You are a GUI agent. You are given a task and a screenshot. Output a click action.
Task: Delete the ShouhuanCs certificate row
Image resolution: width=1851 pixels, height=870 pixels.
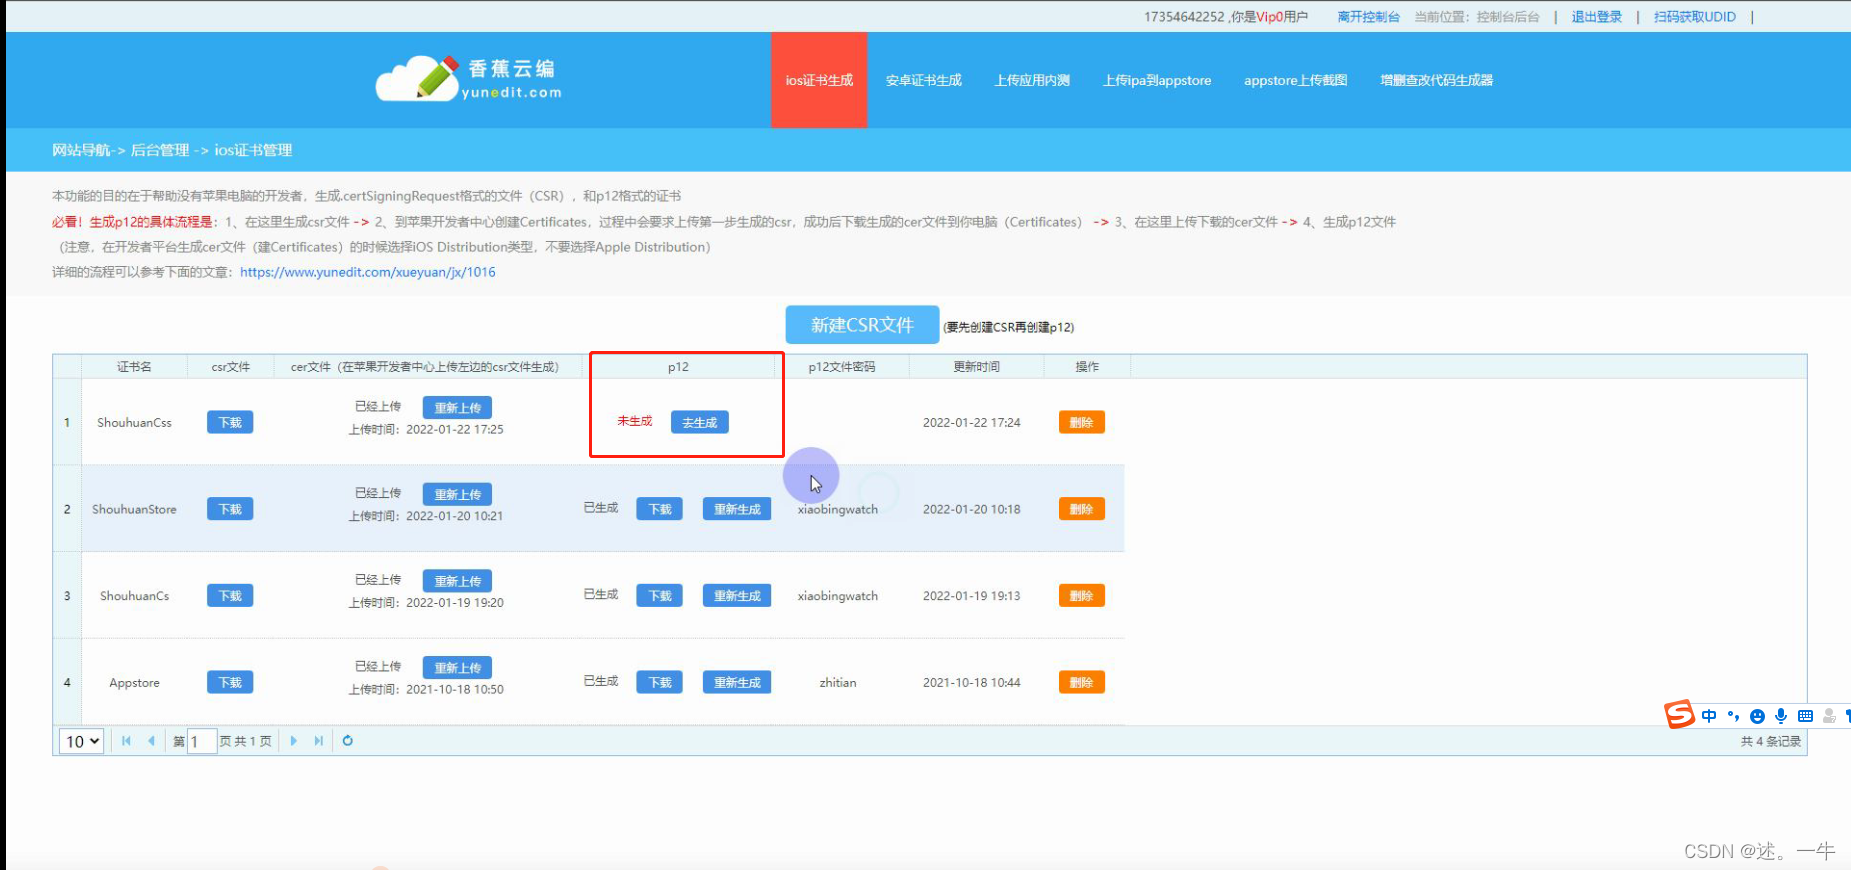tap(1081, 596)
